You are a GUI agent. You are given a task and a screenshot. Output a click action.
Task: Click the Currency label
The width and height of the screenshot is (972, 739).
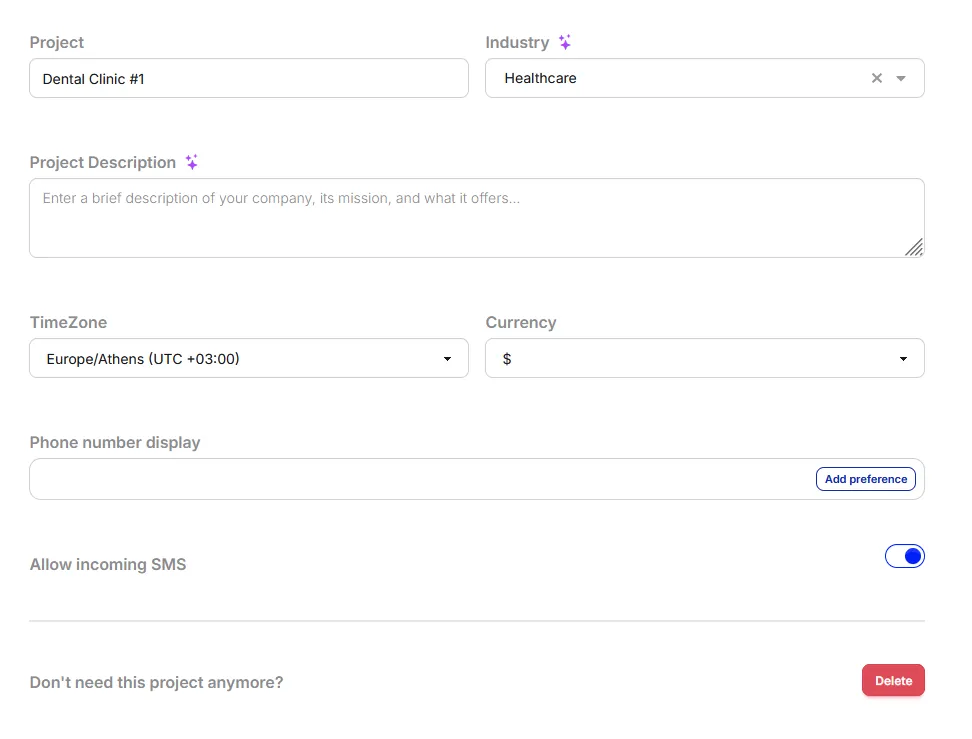521,322
